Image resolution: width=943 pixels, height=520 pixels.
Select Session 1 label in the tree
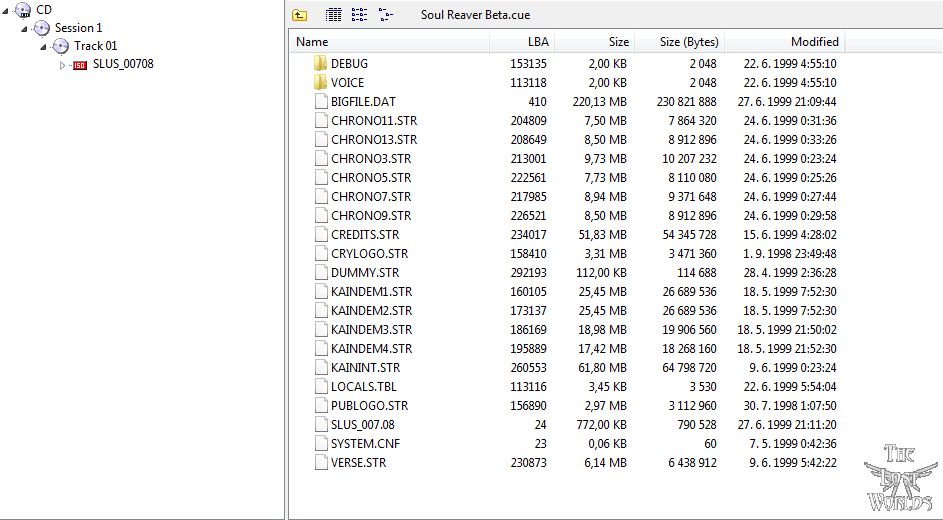pyautogui.click(x=78, y=28)
